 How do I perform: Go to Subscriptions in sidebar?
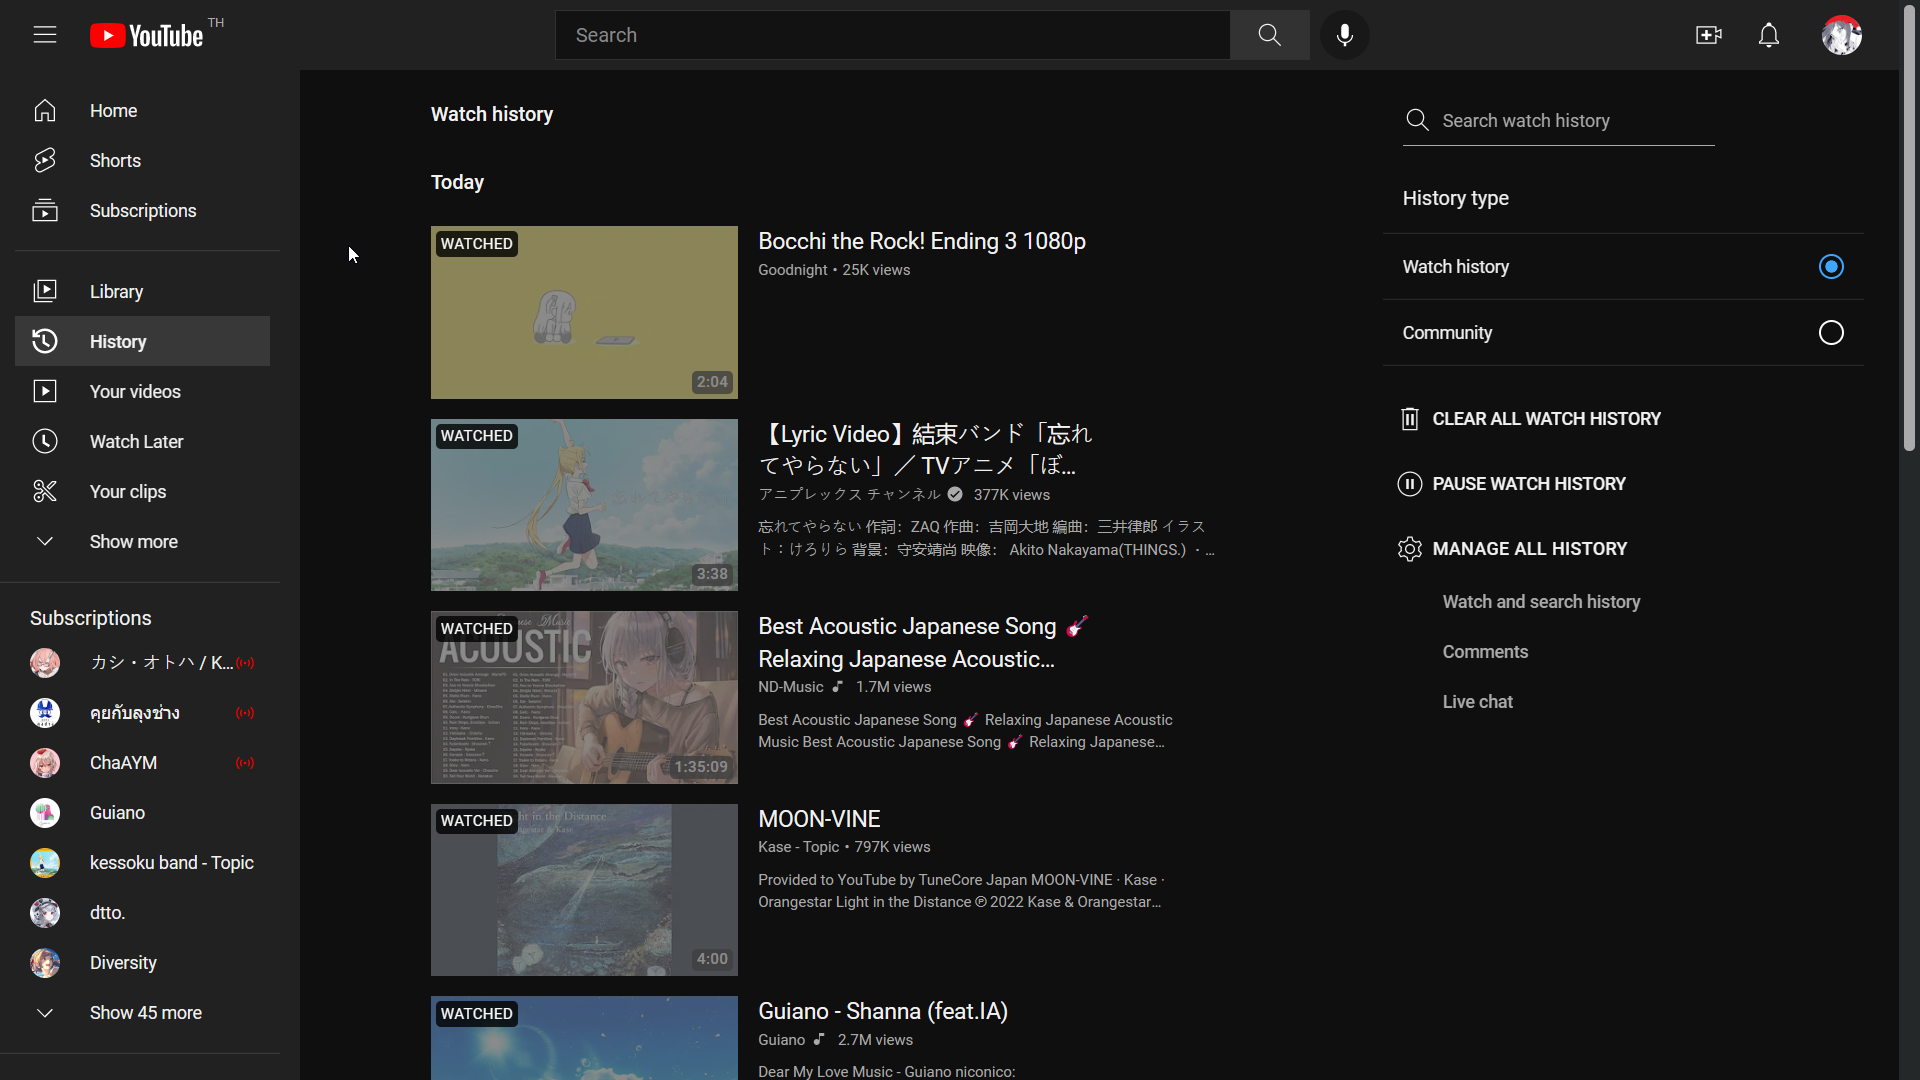142,211
